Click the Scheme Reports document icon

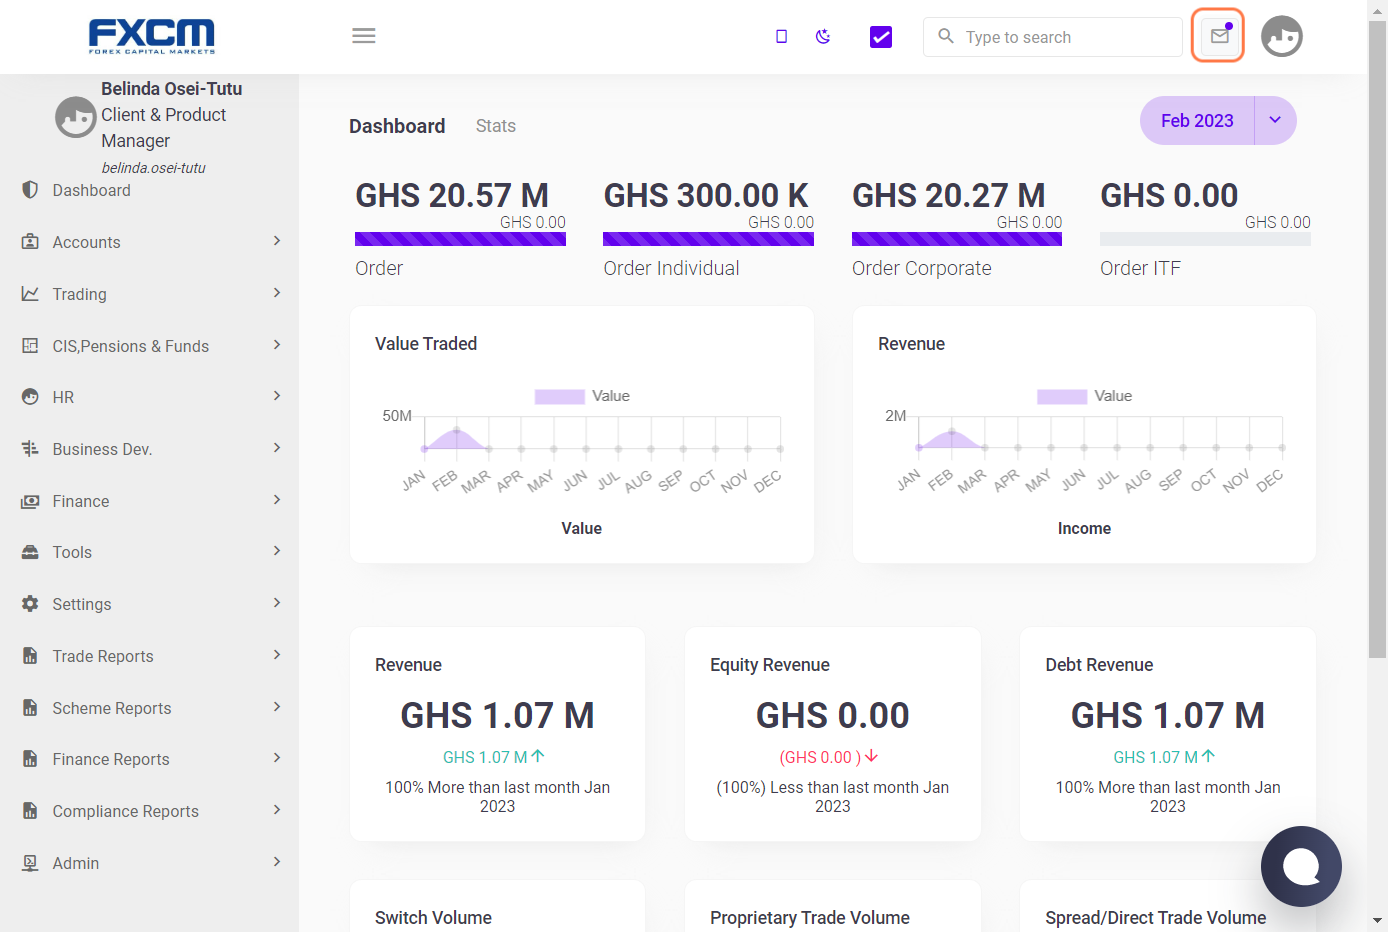click(x=30, y=708)
